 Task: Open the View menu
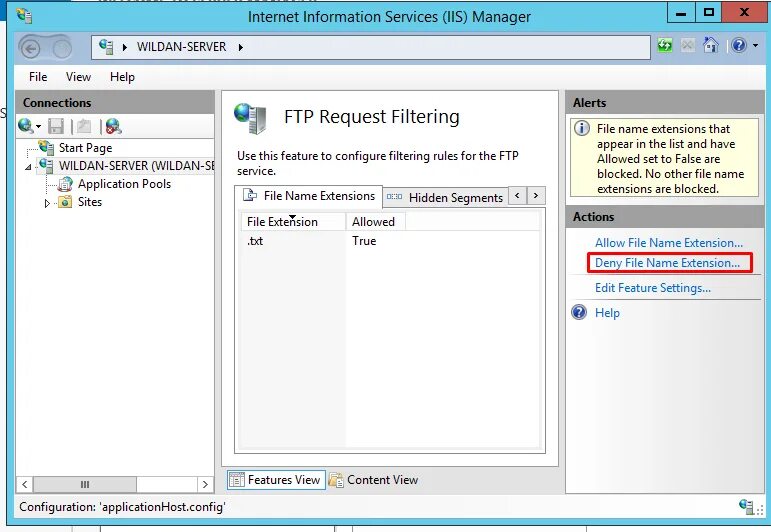(78, 77)
